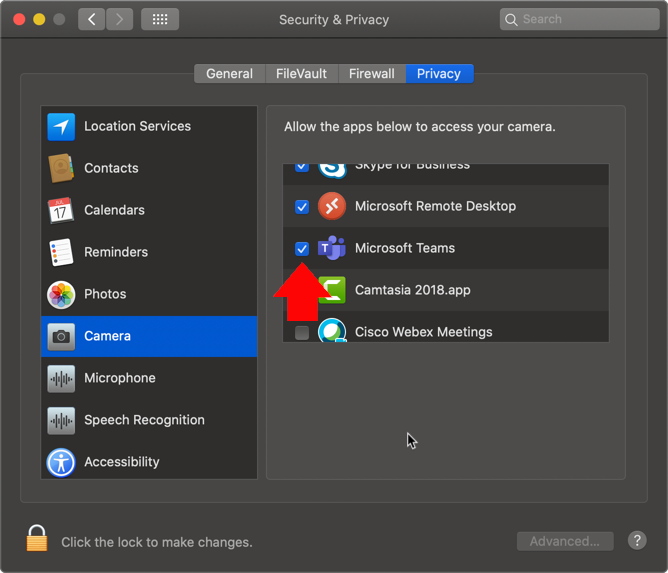The width and height of the screenshot is (668, 573).
Task: Select Reminders label in privacy list
Action: tap(116, 252)
